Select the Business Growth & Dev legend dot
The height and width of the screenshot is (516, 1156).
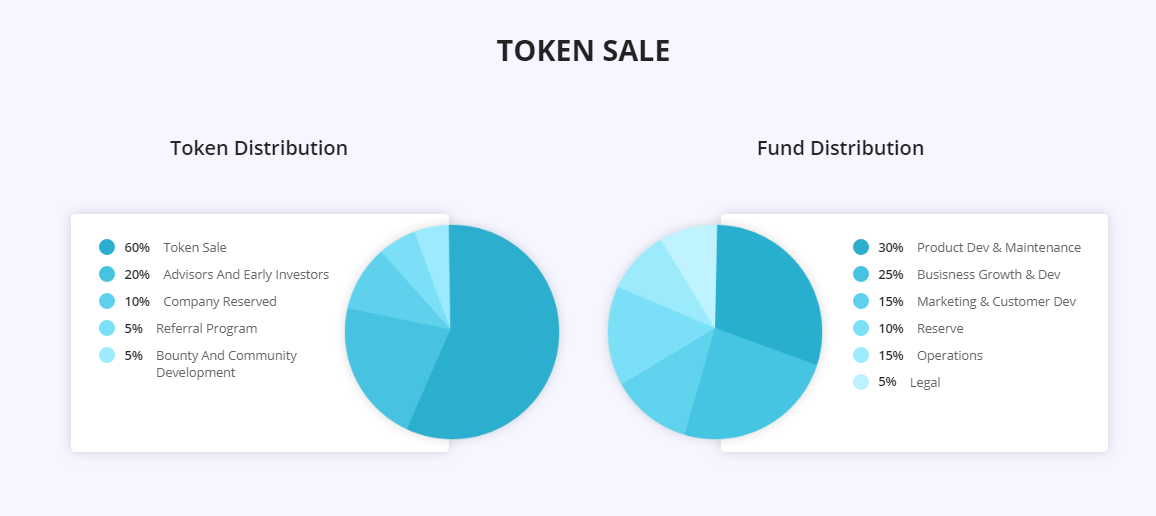[x=861, y=274]
